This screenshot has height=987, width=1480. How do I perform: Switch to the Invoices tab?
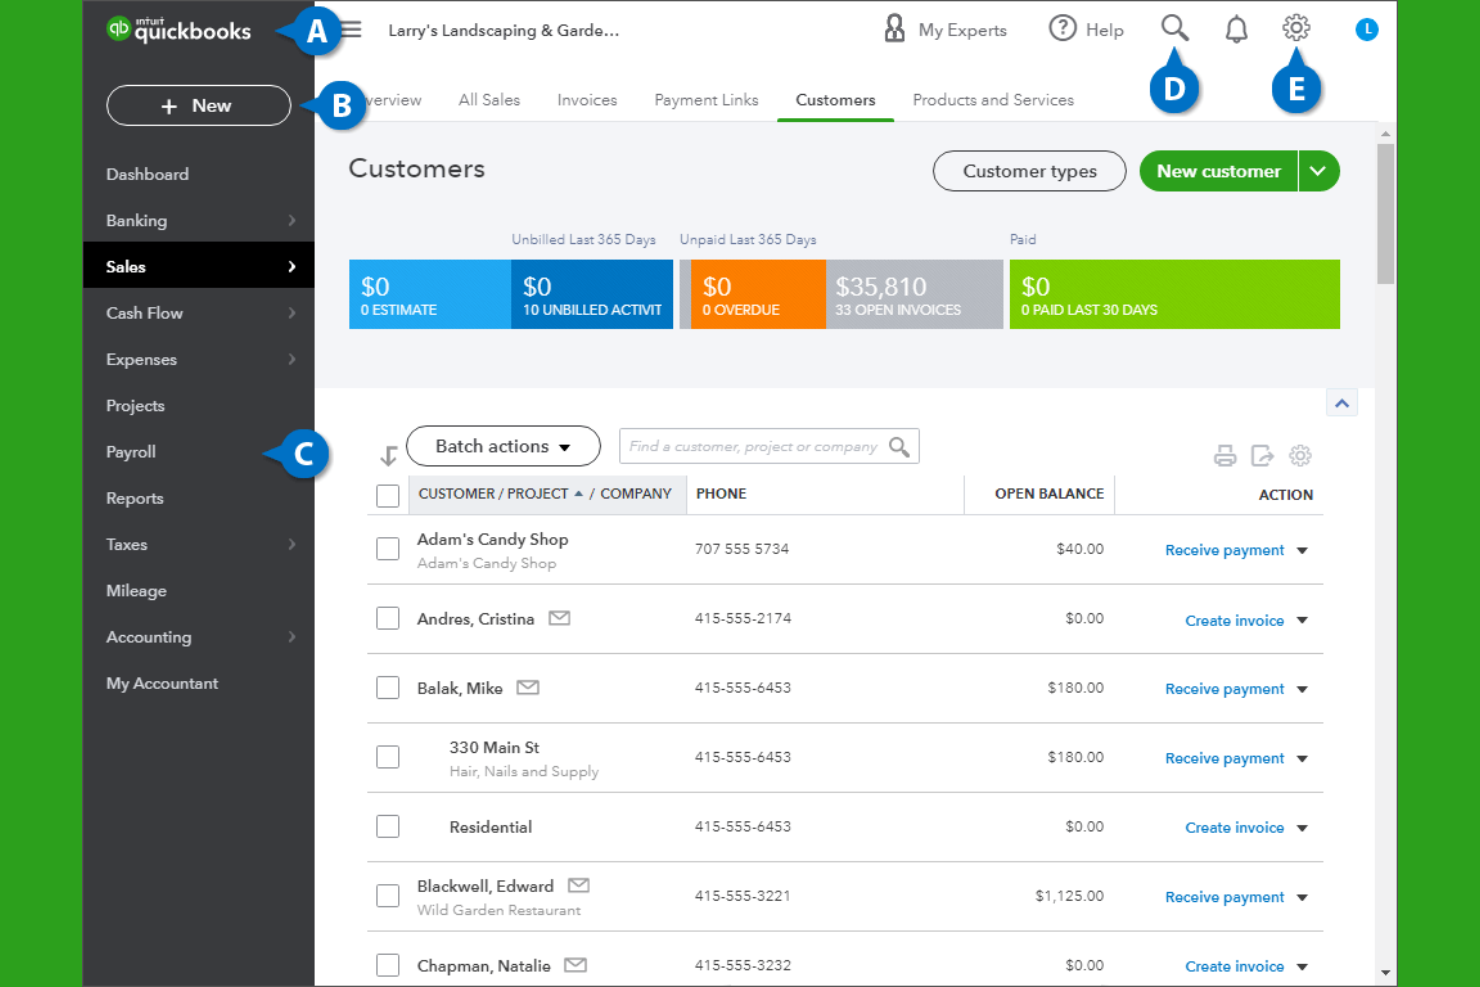coord(586,99)
